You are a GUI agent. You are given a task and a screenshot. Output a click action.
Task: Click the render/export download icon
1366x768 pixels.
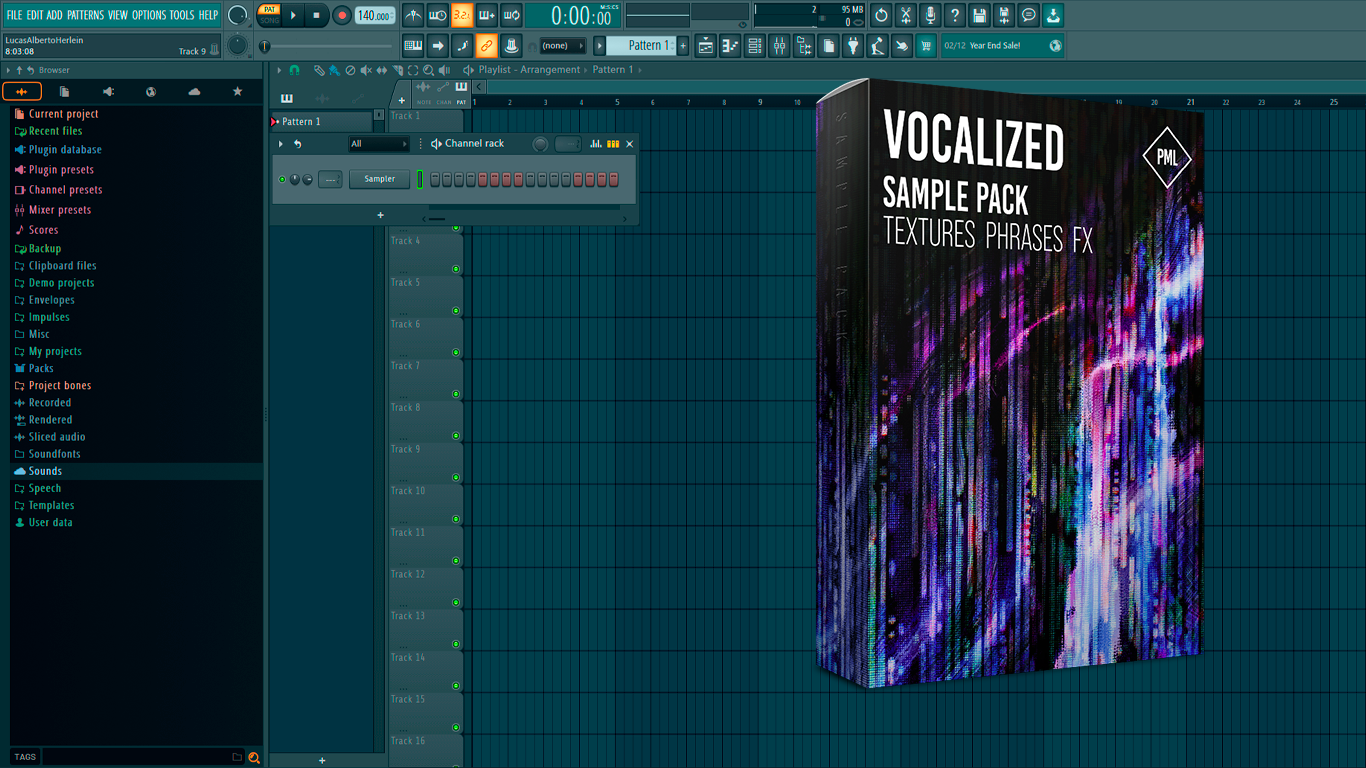pyautogui.click(x=1053, y=15)
